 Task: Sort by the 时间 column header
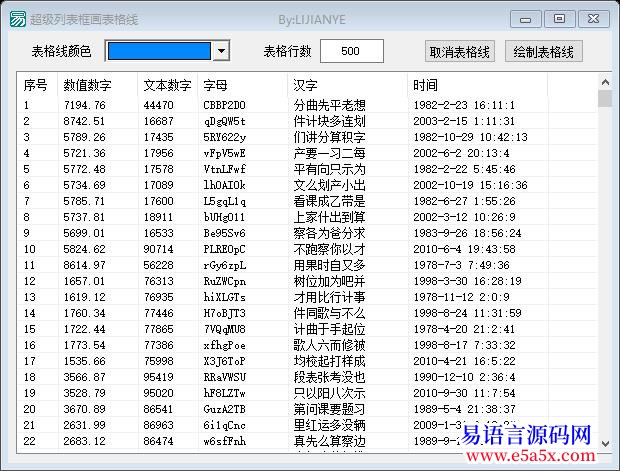click(478, 85)
